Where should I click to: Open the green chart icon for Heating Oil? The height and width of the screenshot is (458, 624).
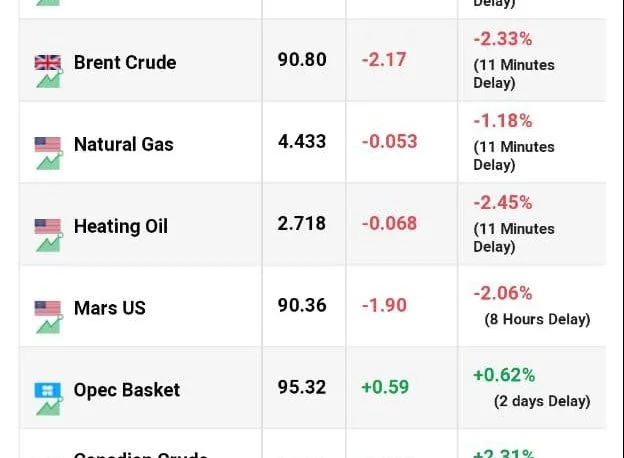click(49, 243)
